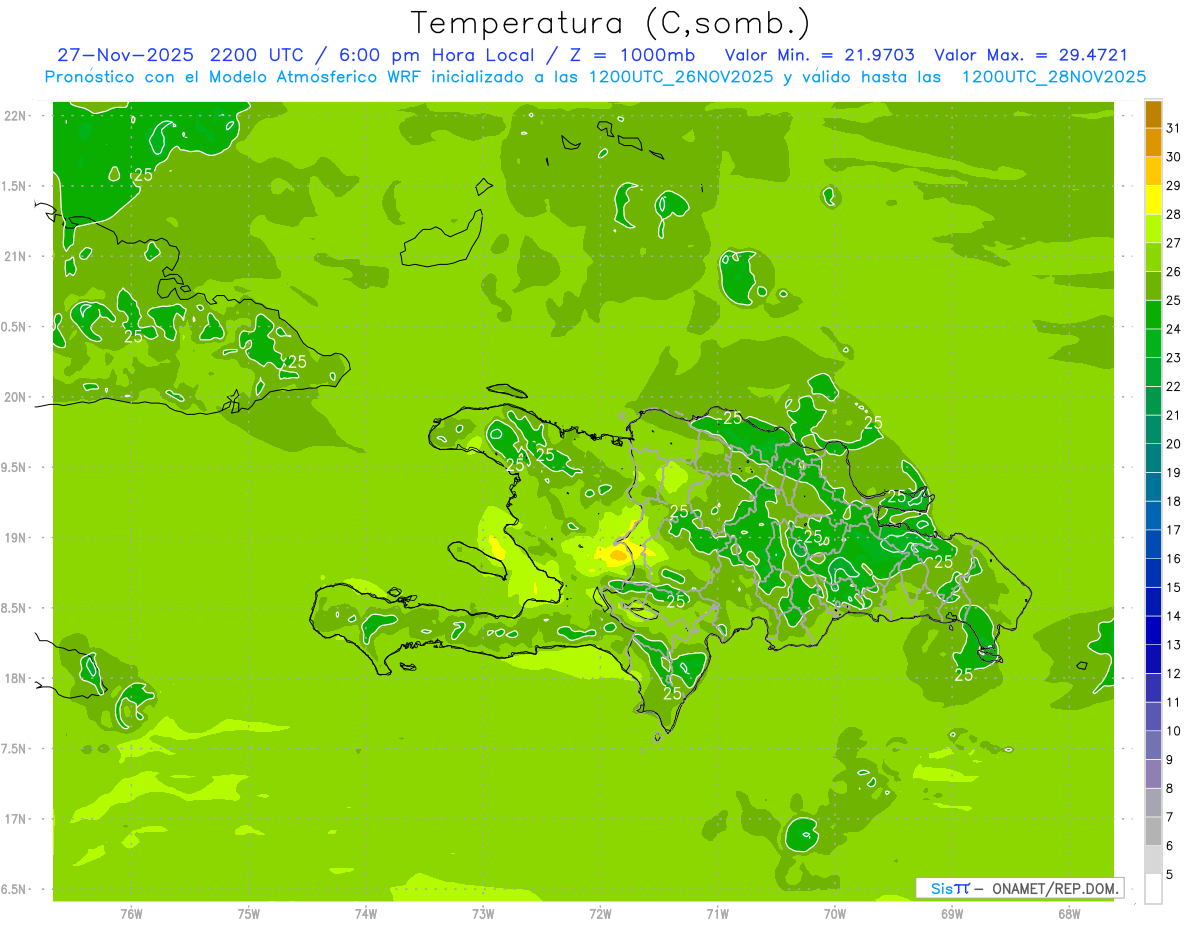Viewport: 1200px width, 927px height.
Task: Click the 73W longitude axis label
Action: [x=483, y=914]
